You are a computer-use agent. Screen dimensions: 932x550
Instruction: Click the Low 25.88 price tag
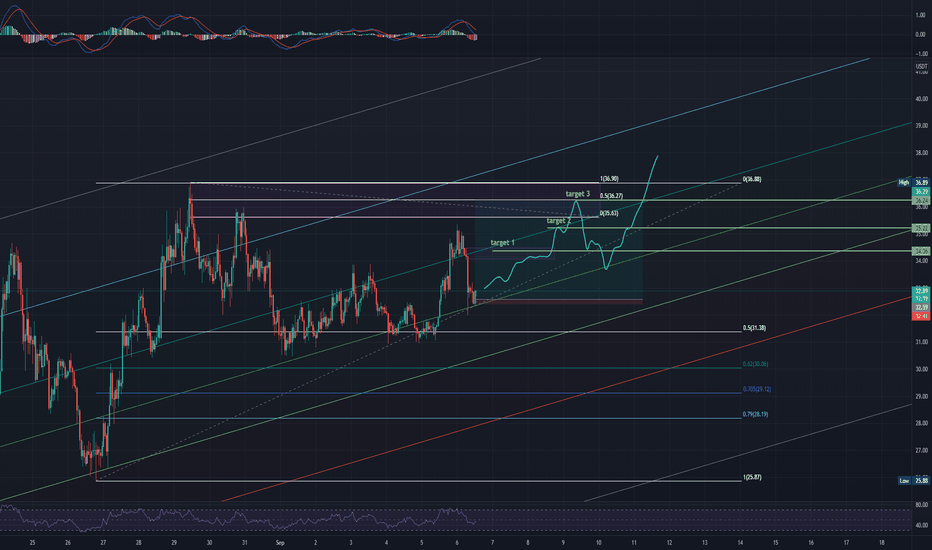tap(913, 480)
